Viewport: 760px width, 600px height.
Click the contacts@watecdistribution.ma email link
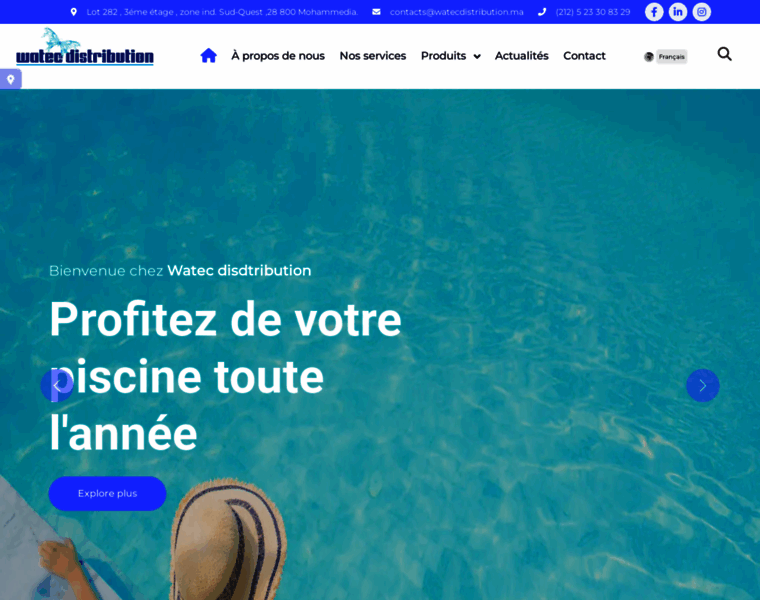coord(457,12)
